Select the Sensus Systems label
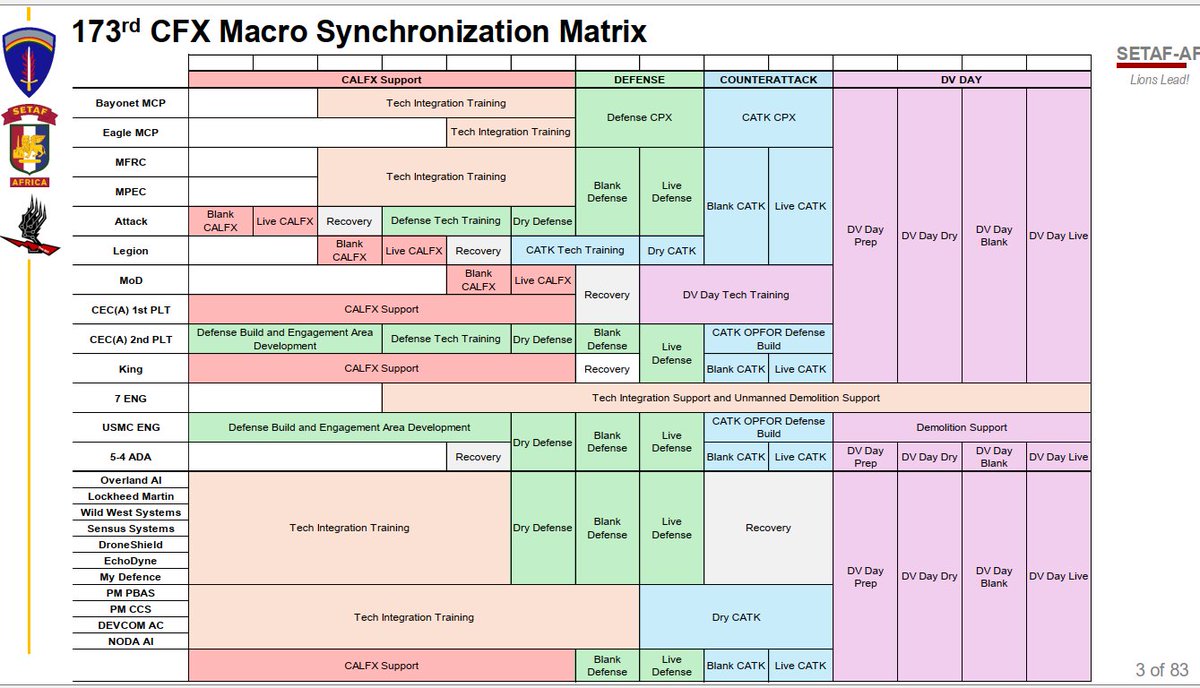The image size is (1200, 688). coord(130,528)
